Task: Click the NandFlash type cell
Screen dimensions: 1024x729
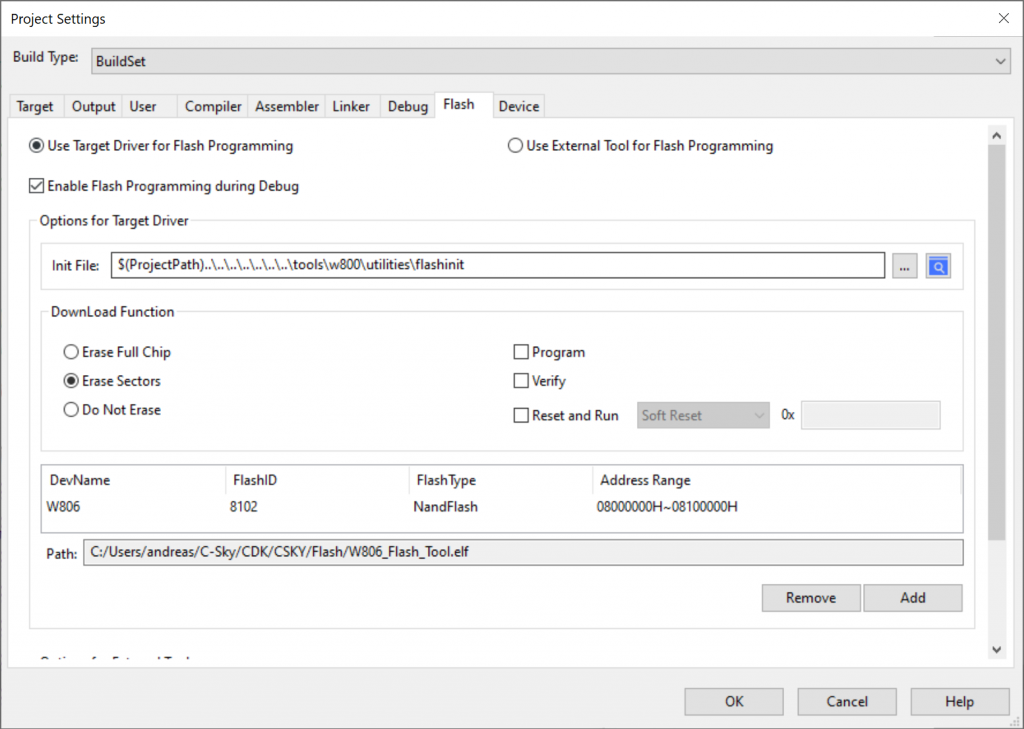Action: 445,507
